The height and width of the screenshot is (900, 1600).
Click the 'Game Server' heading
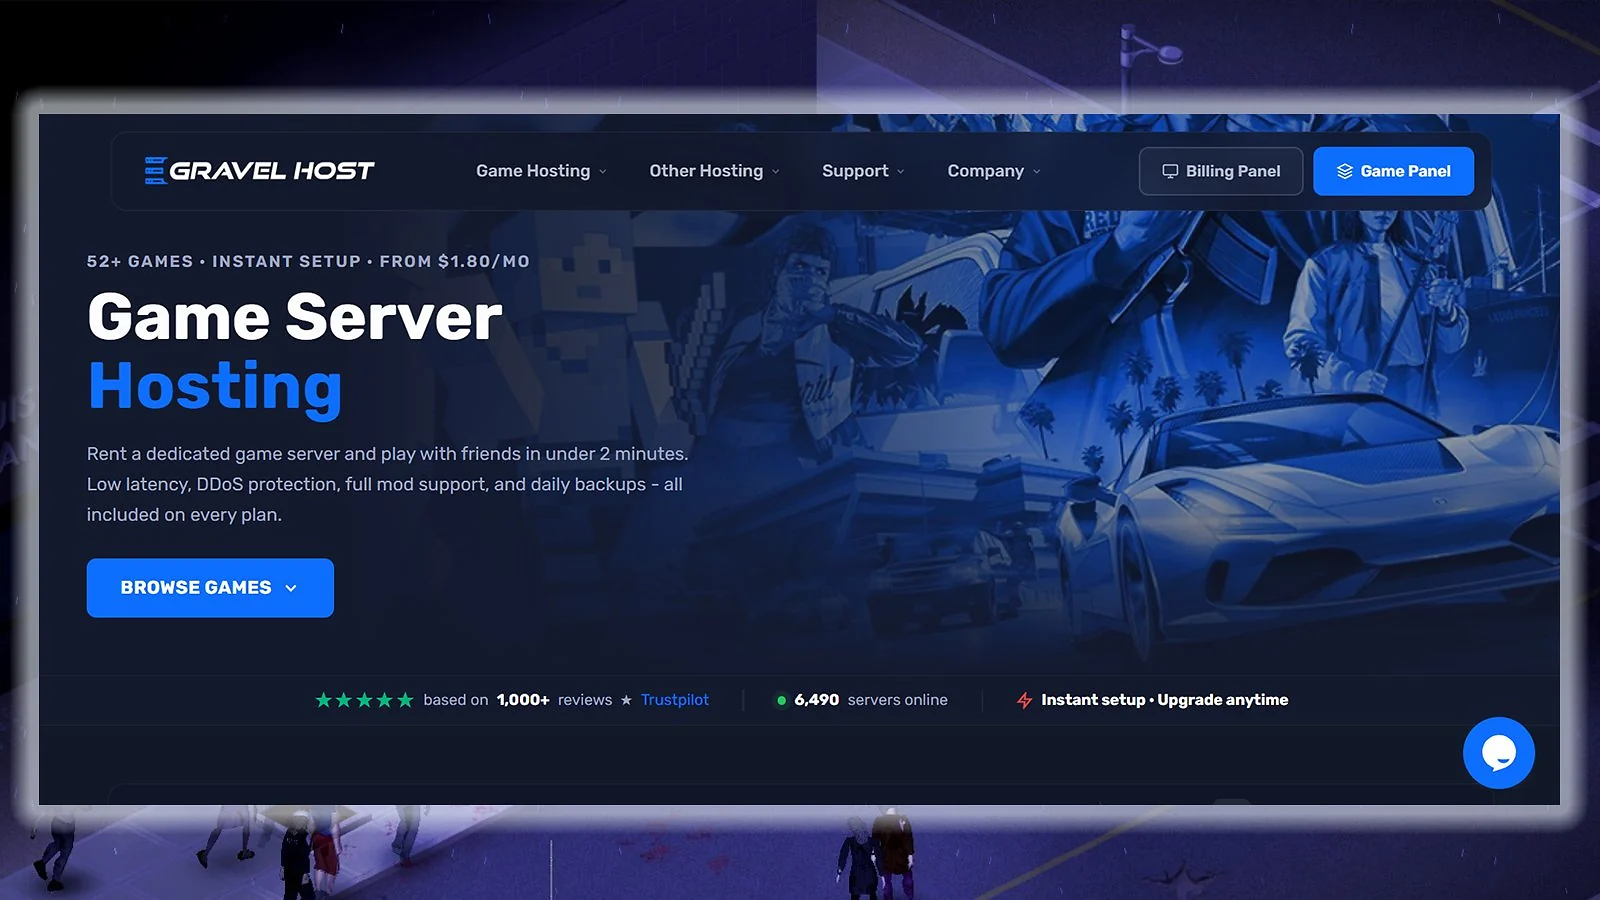(295, 317)
